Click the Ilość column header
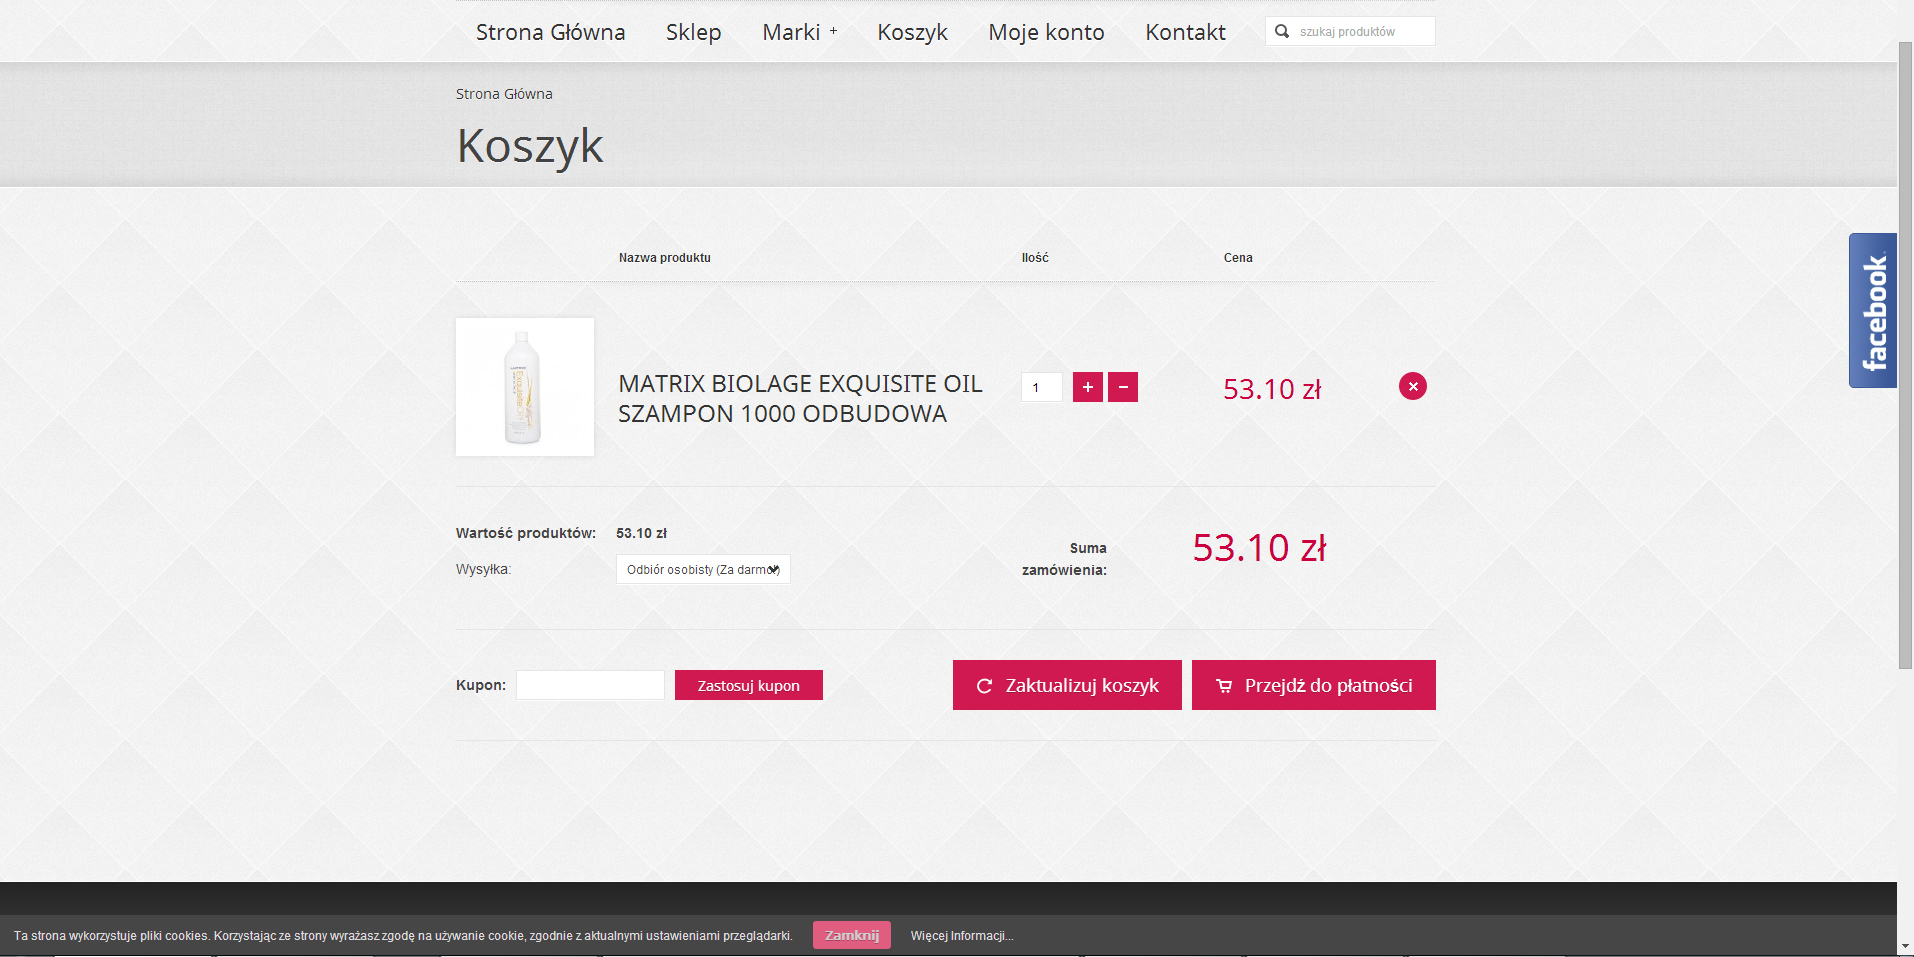 (1035, 258)
